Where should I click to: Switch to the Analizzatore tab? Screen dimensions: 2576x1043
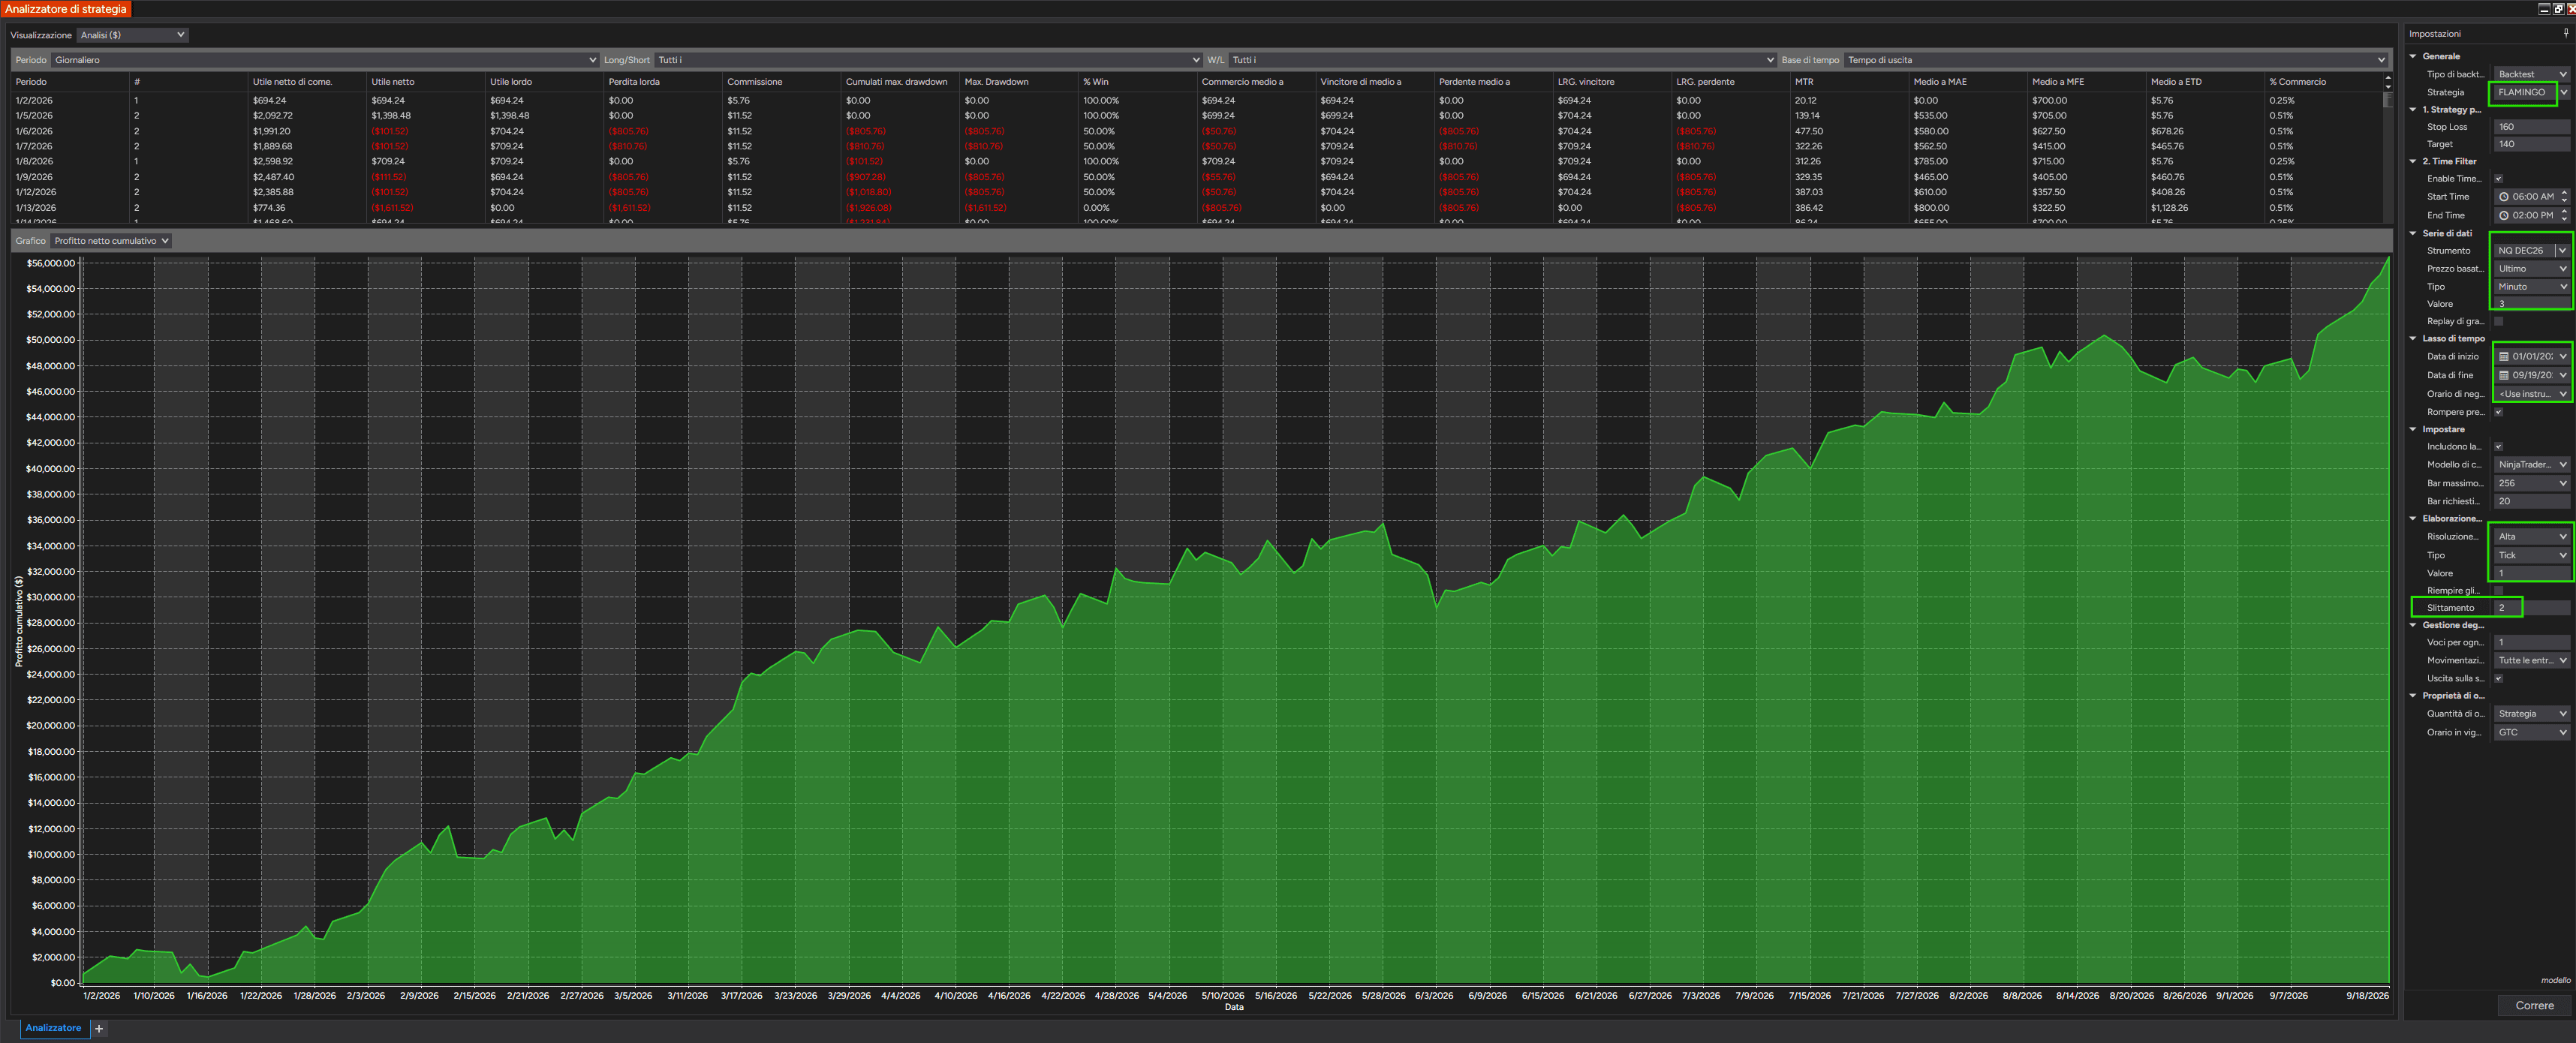pyautogui.click(x=53, y=1028)
